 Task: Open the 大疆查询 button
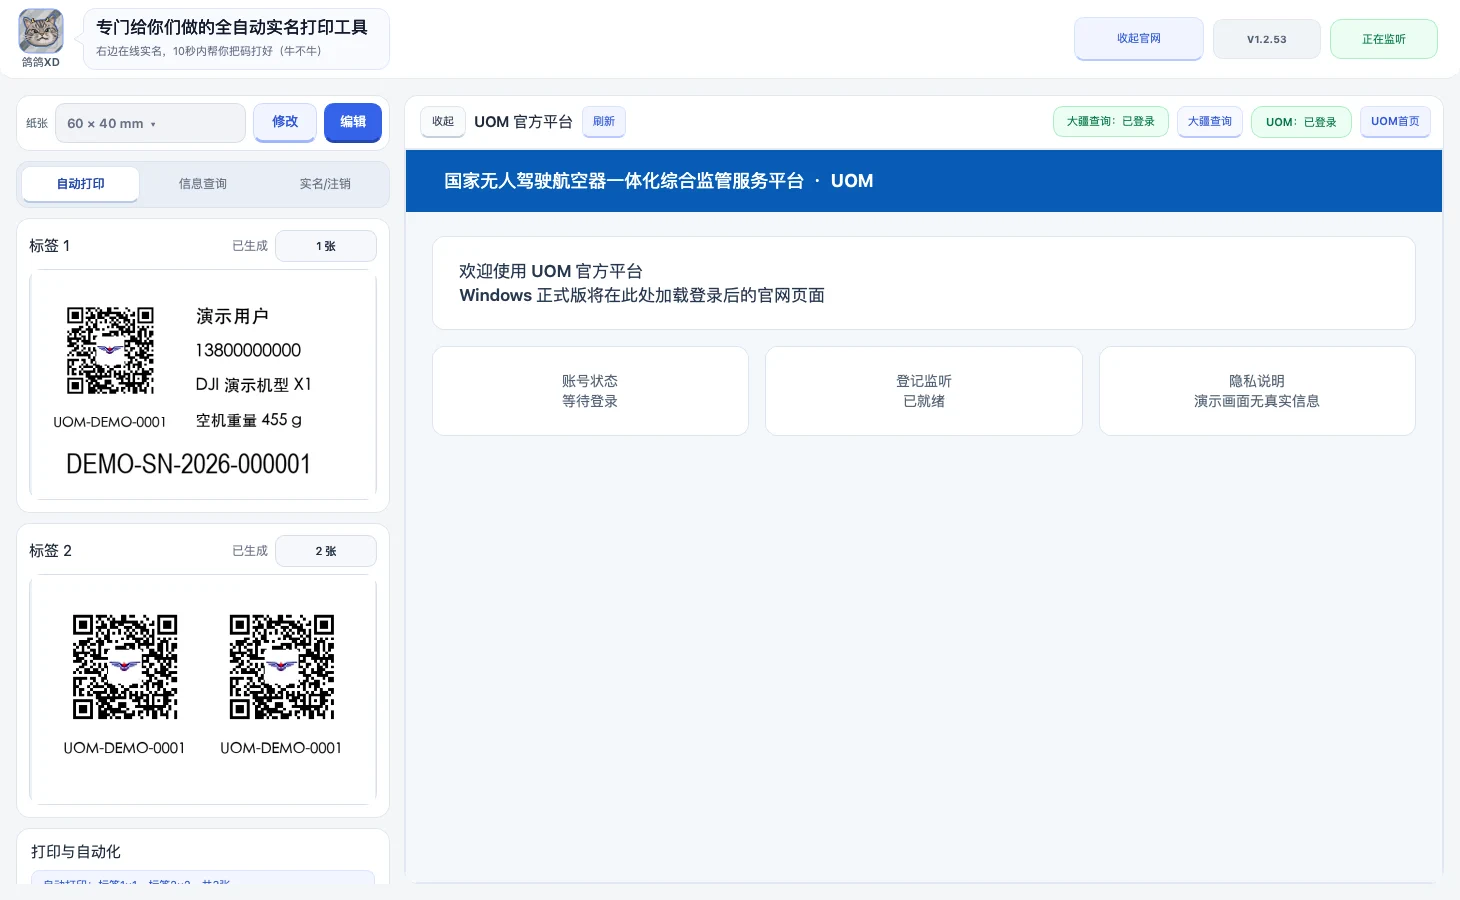[x=1210, y=122]
